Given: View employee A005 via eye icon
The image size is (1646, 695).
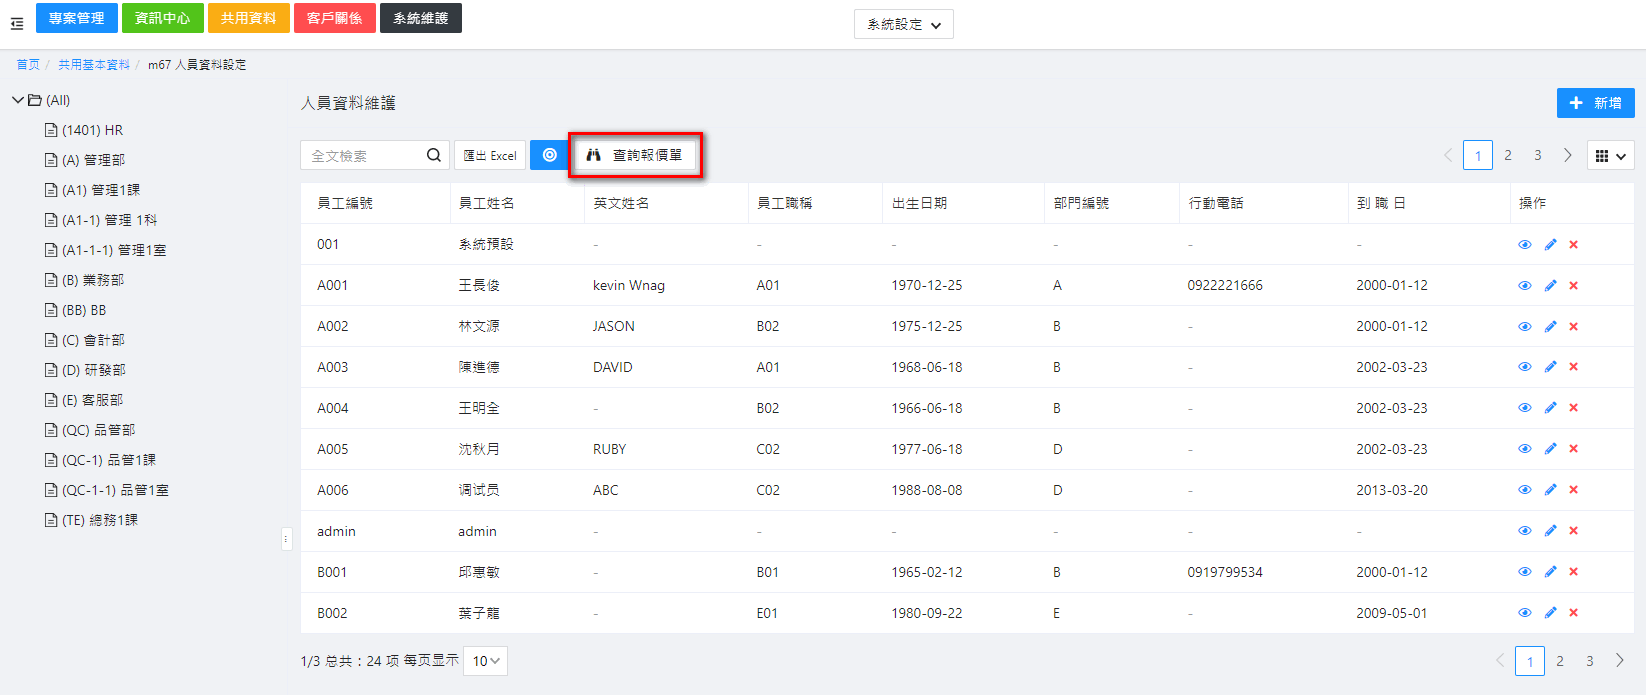Looking at the screenshot, I should coord(1524,449).
